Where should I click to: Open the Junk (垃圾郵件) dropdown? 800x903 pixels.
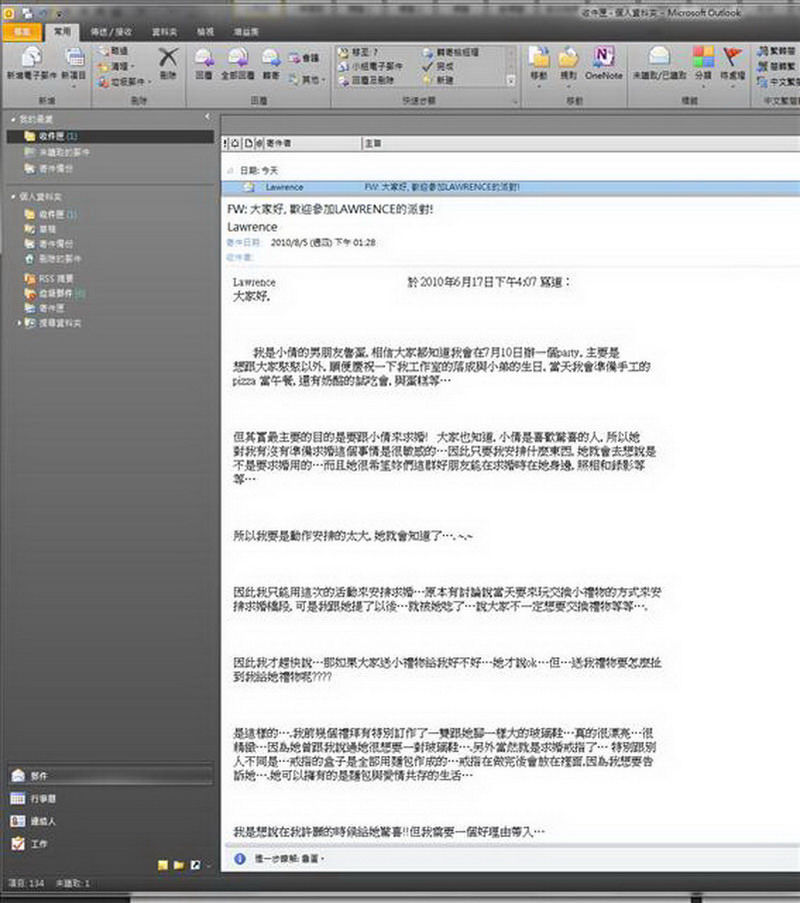pyautogui.click(x=124, y=82)
